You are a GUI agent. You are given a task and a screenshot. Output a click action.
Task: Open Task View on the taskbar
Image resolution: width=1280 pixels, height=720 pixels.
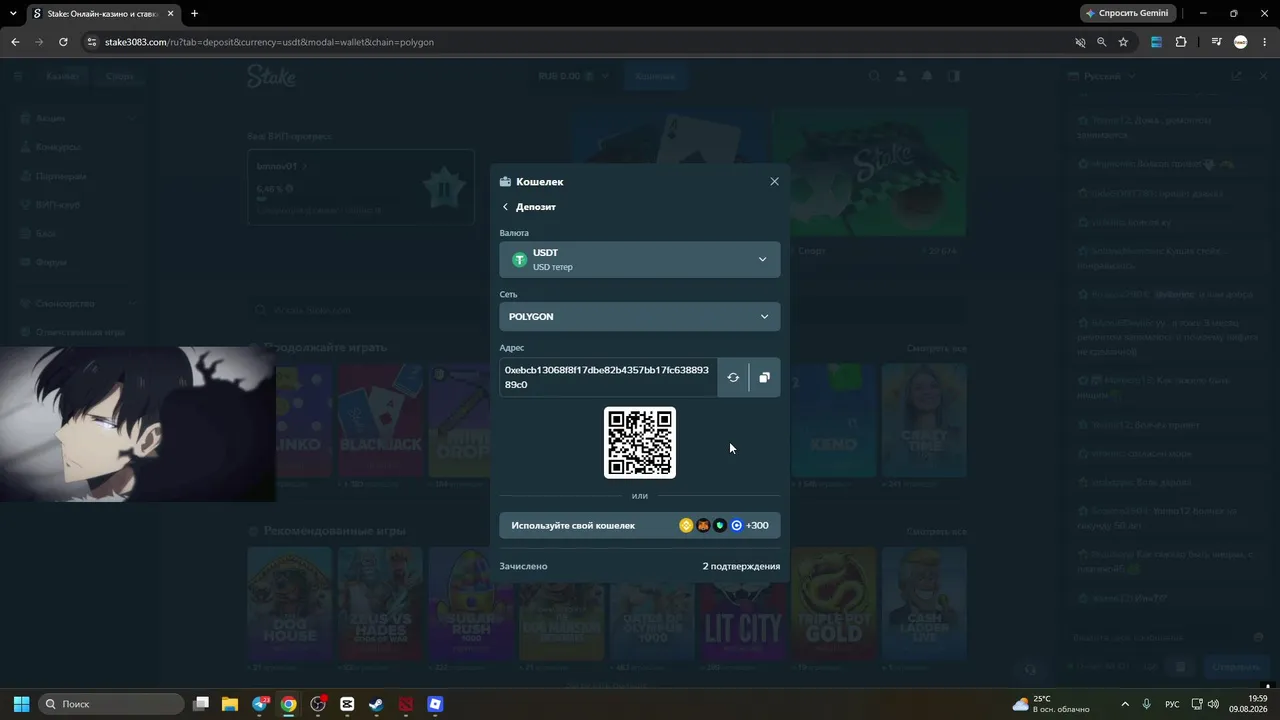201,704
